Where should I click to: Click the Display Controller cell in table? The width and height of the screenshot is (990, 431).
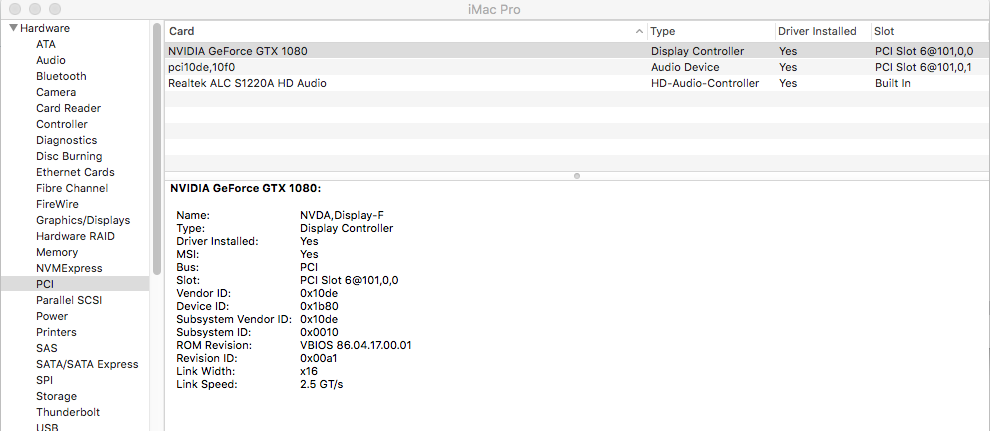pyautogui.click(x=698, y=51)
